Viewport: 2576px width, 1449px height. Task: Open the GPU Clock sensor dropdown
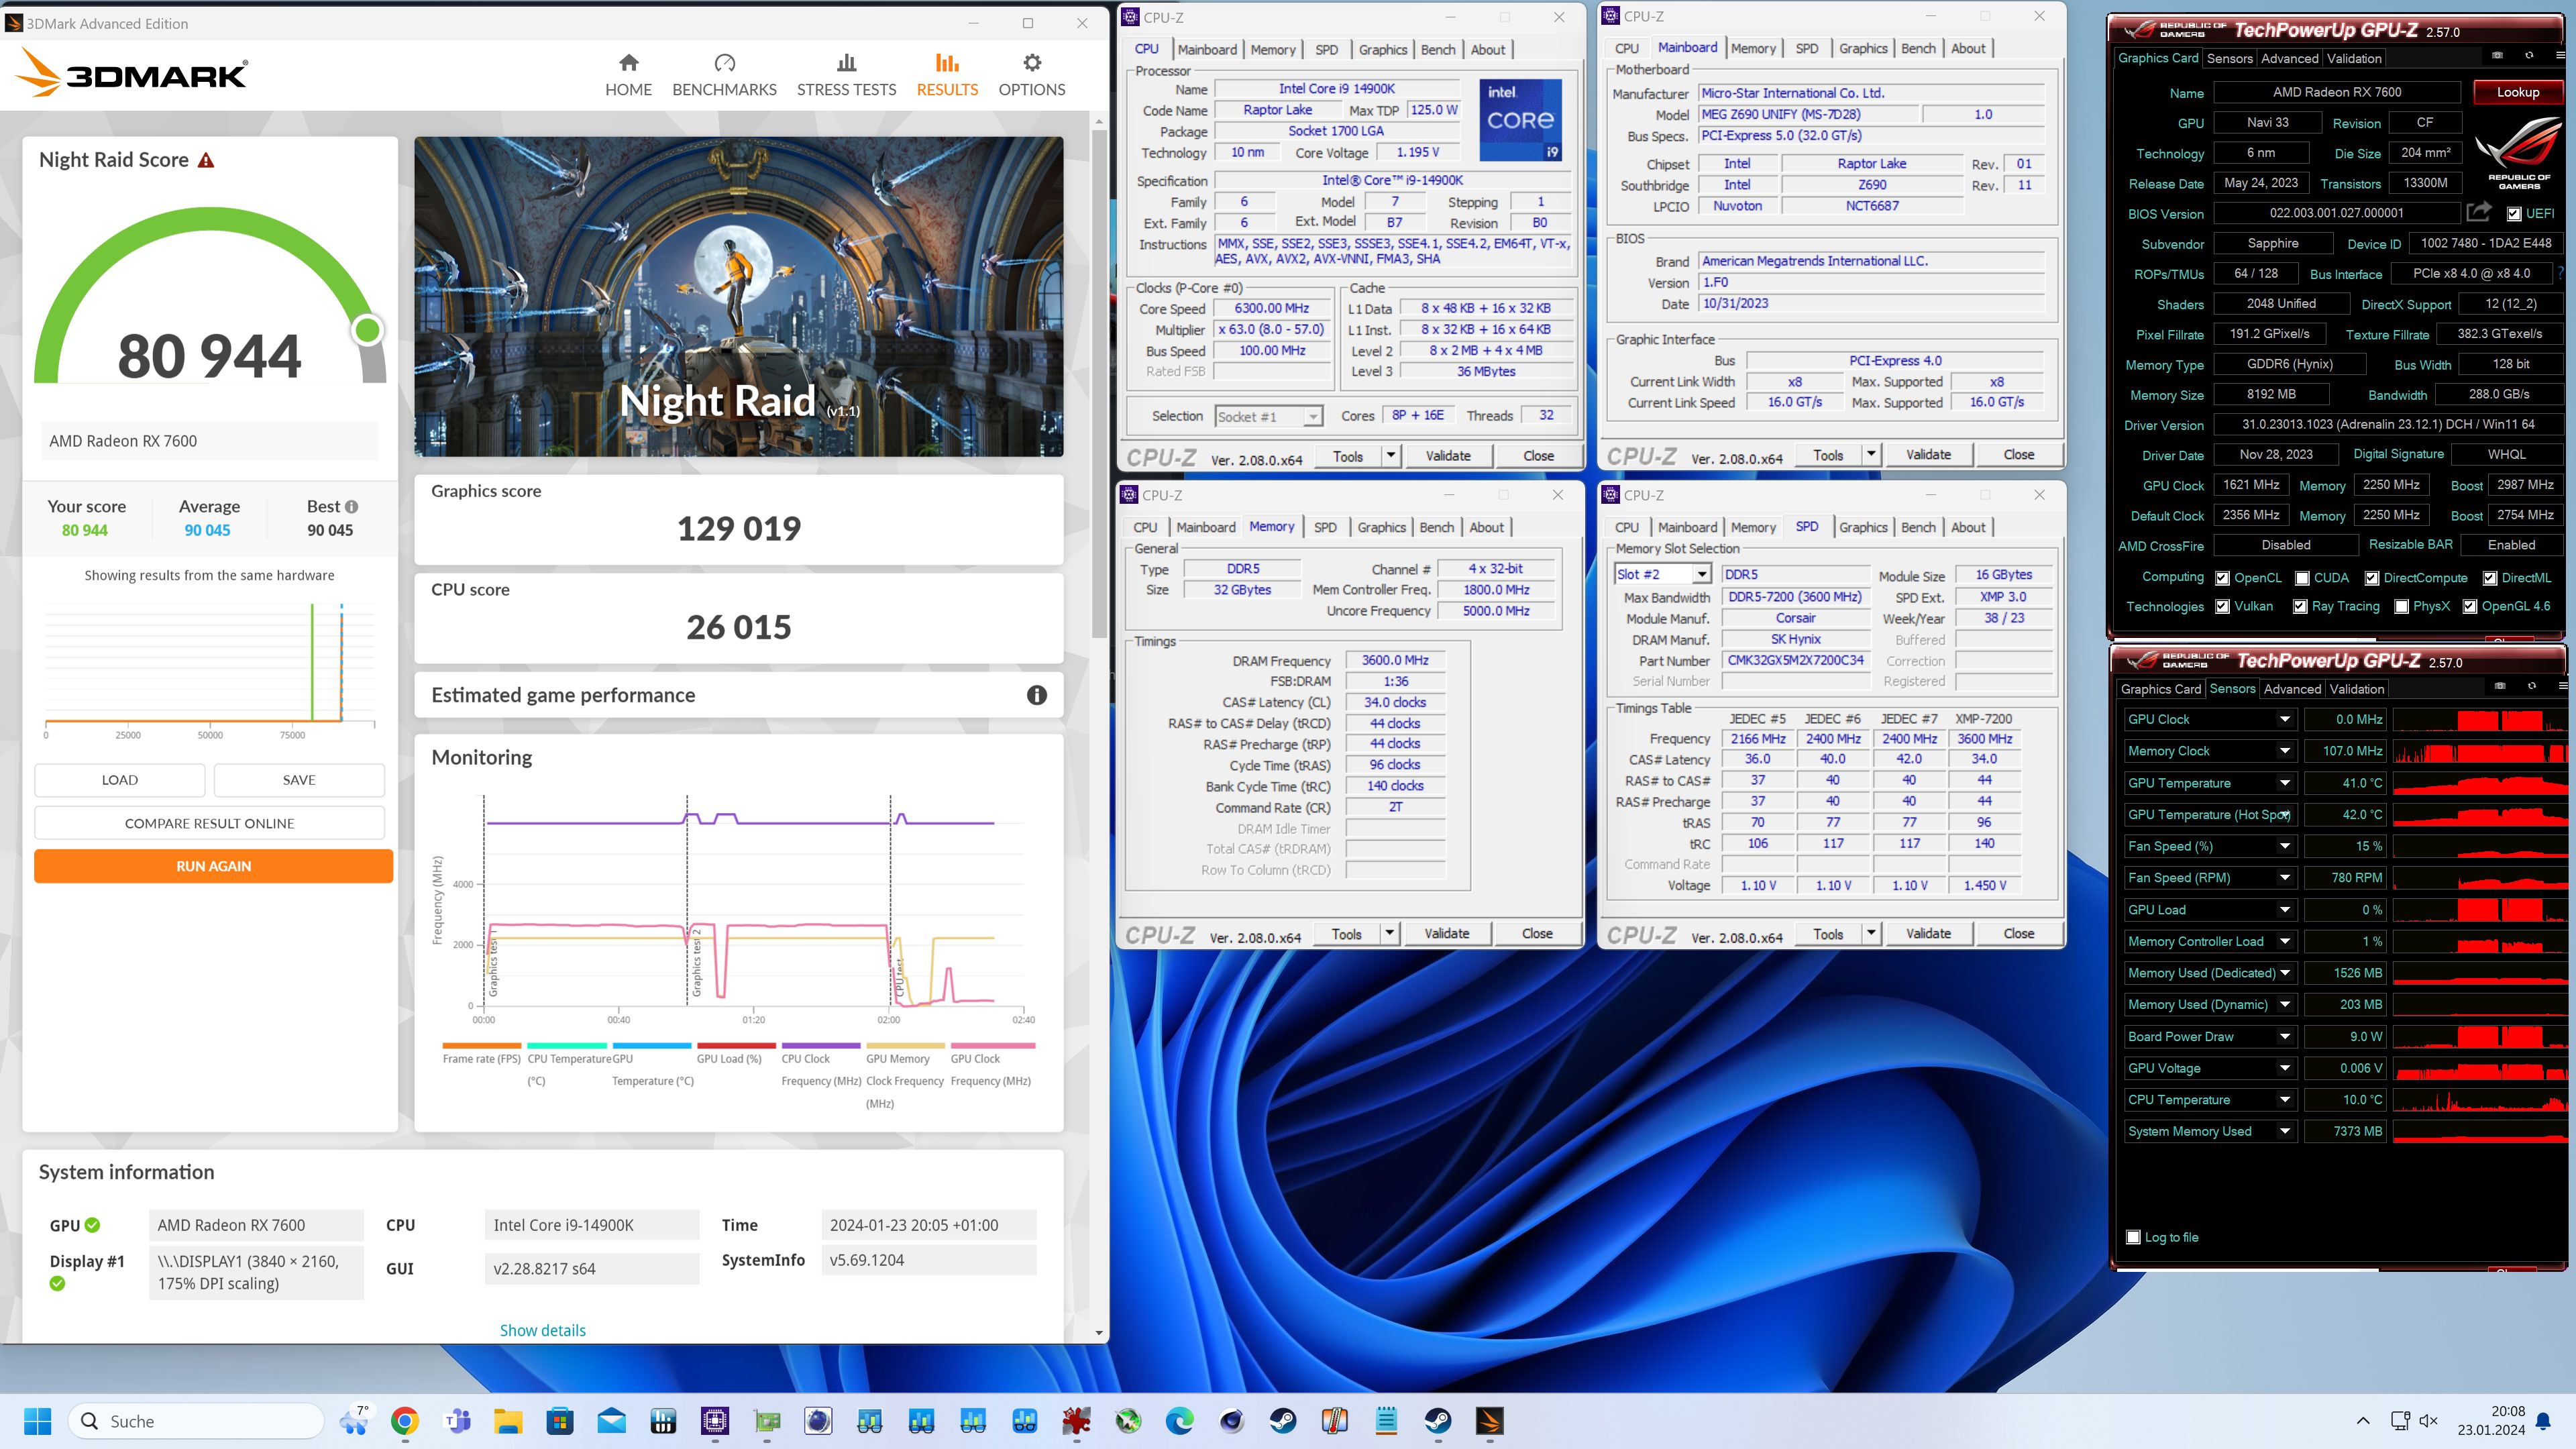click(x=2284, y=719)
